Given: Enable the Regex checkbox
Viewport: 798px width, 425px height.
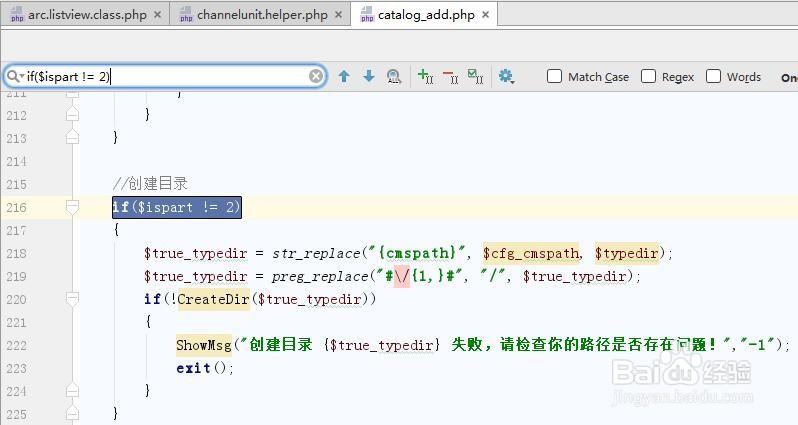Looking at the screenshot, I should pos(648,76).
